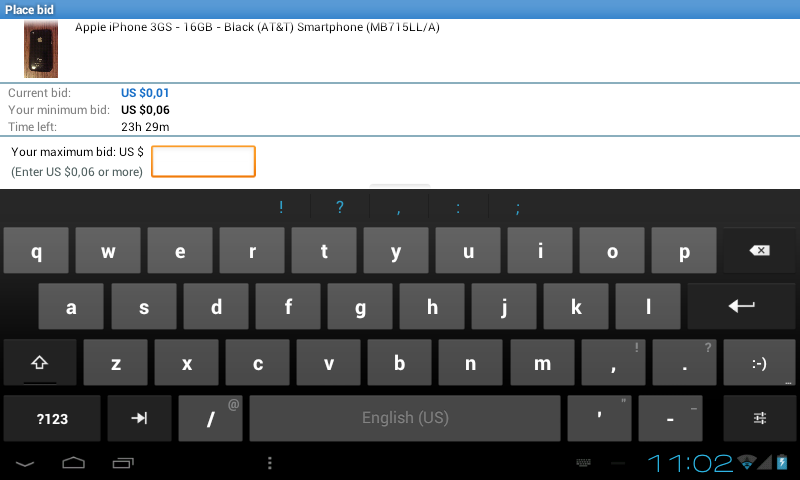Toggle the shift key on the keyboard
Image resolution: width=800 pixels, height=480 pixels.
[x=40, y=362]
